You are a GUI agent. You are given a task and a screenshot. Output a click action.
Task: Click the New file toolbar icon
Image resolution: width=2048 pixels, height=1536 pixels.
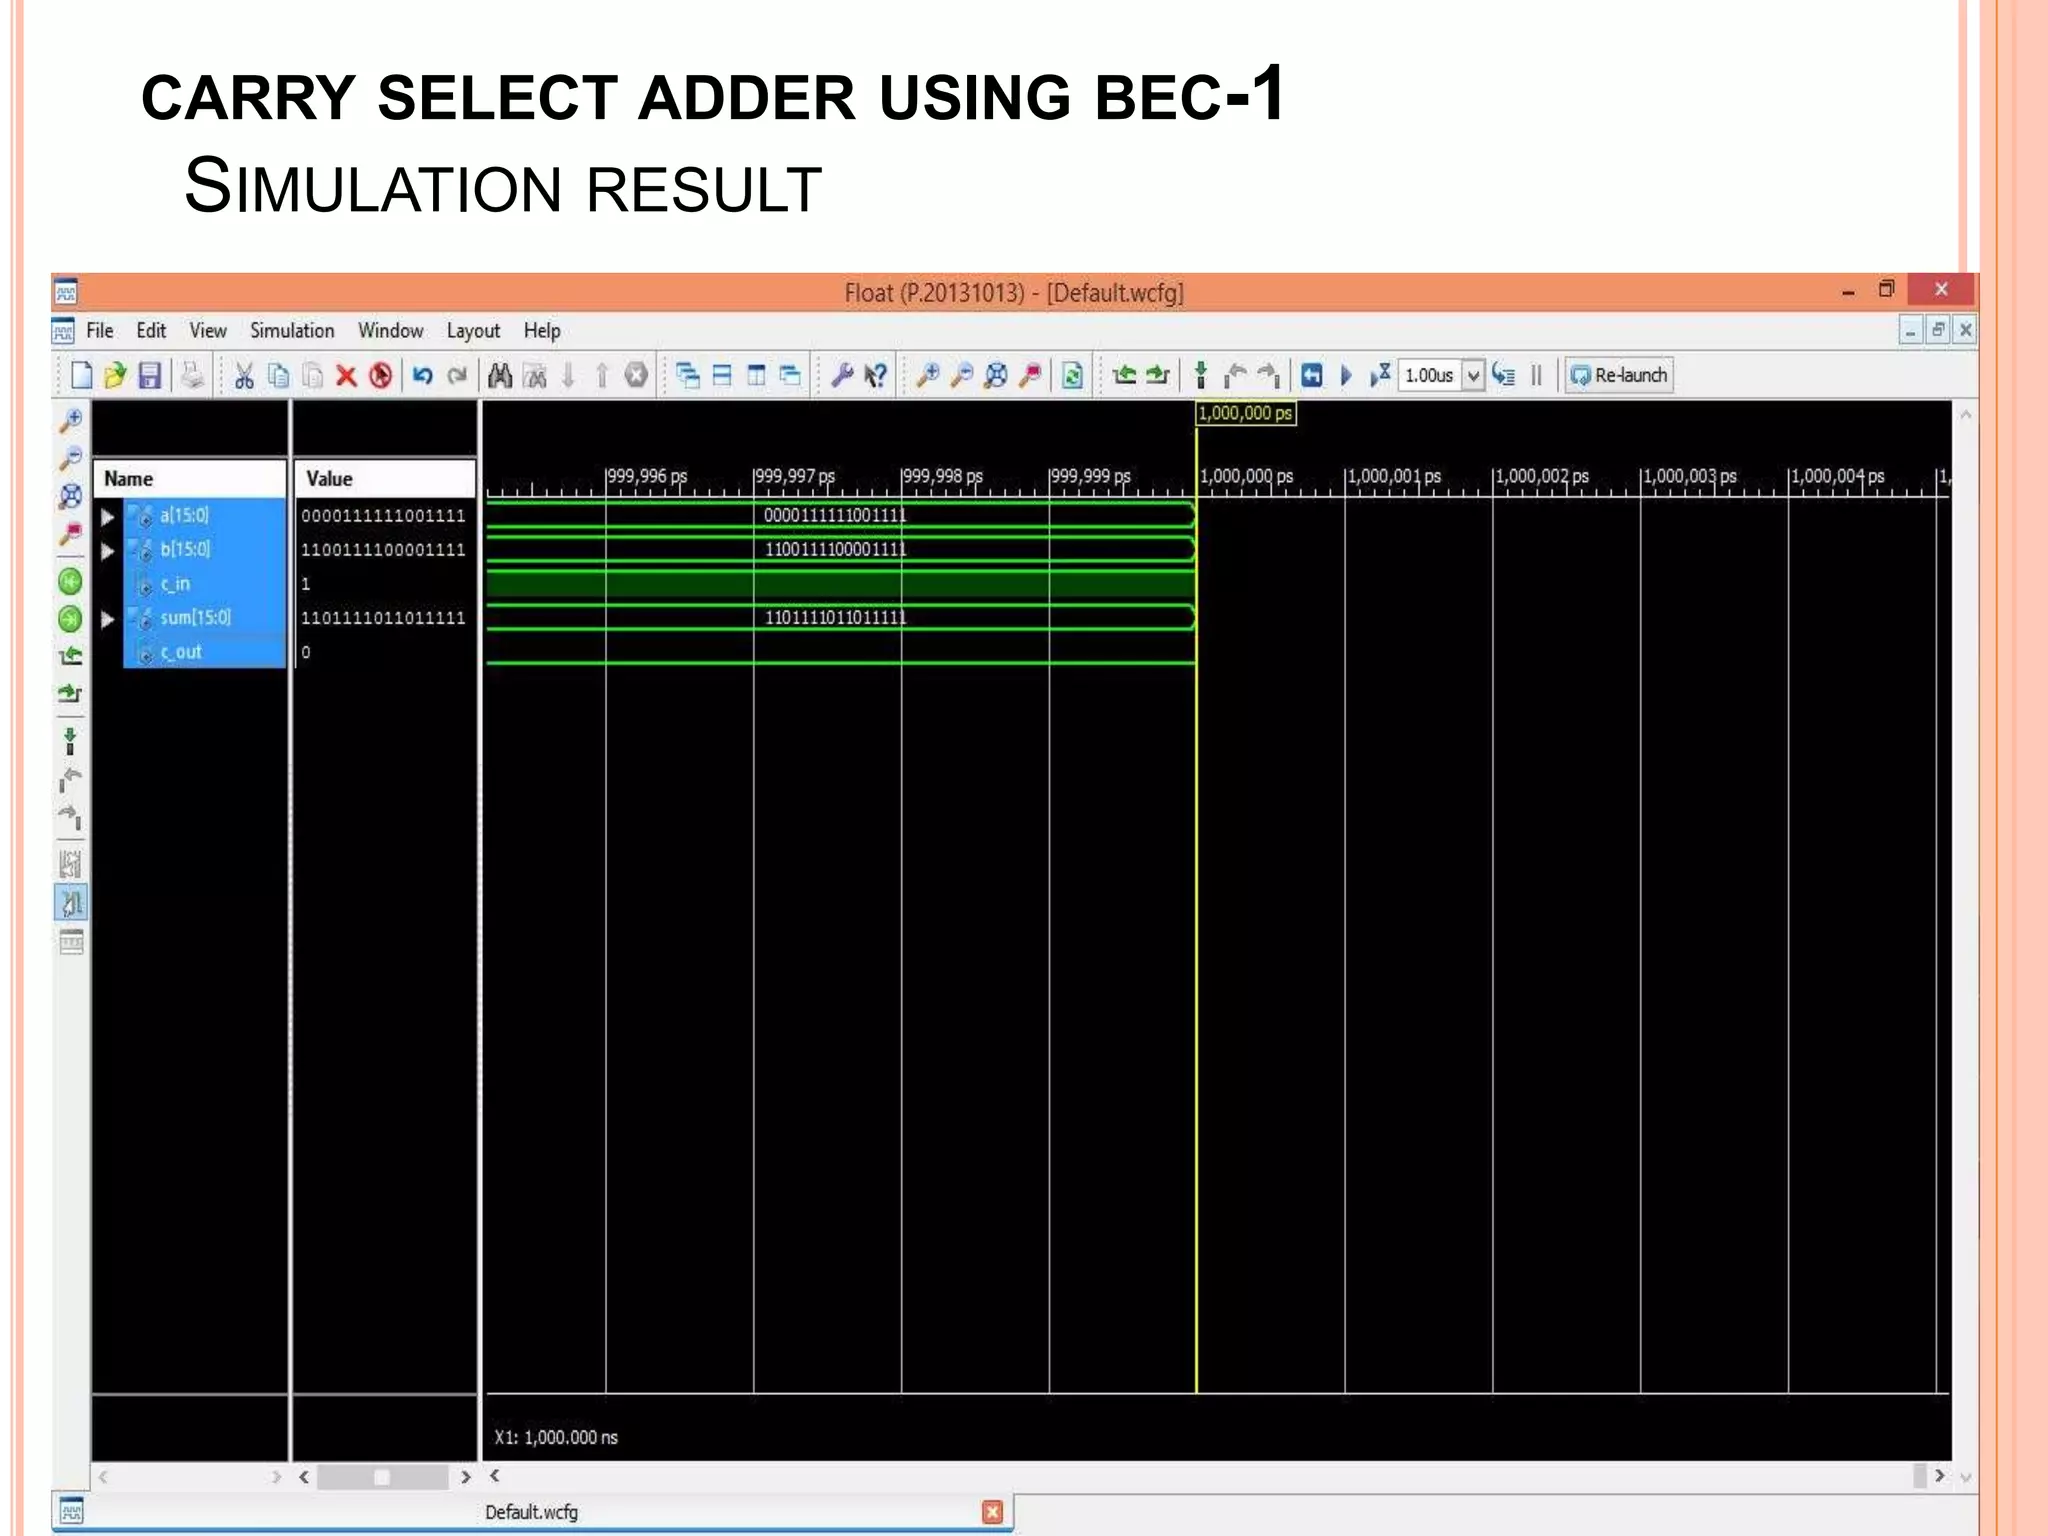pyautogui.click(x=81, y=376)
